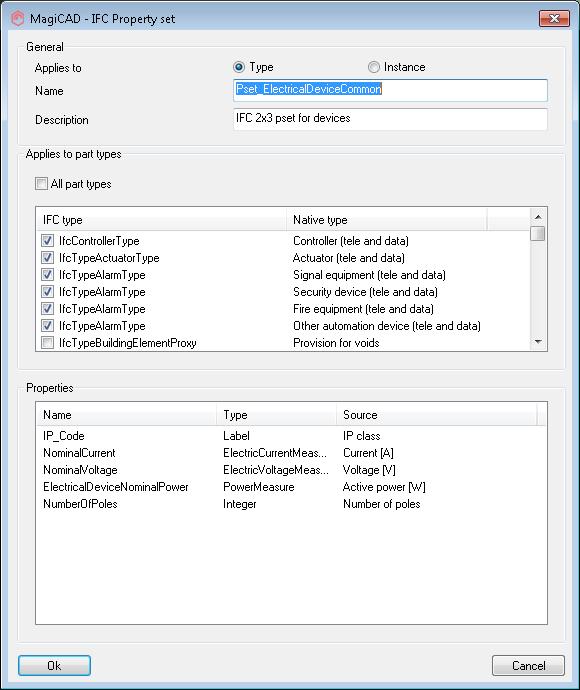Uncheck IfcTypeAlarmType for Fire equipment
The width and height of the screenshot is (580, 690).
click(x=48, y=309)
